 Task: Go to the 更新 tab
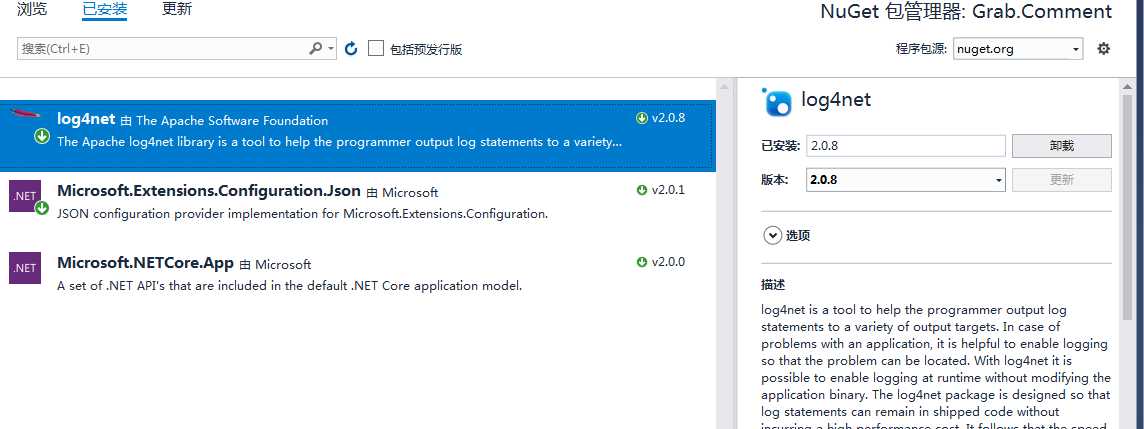coord(177,9)
